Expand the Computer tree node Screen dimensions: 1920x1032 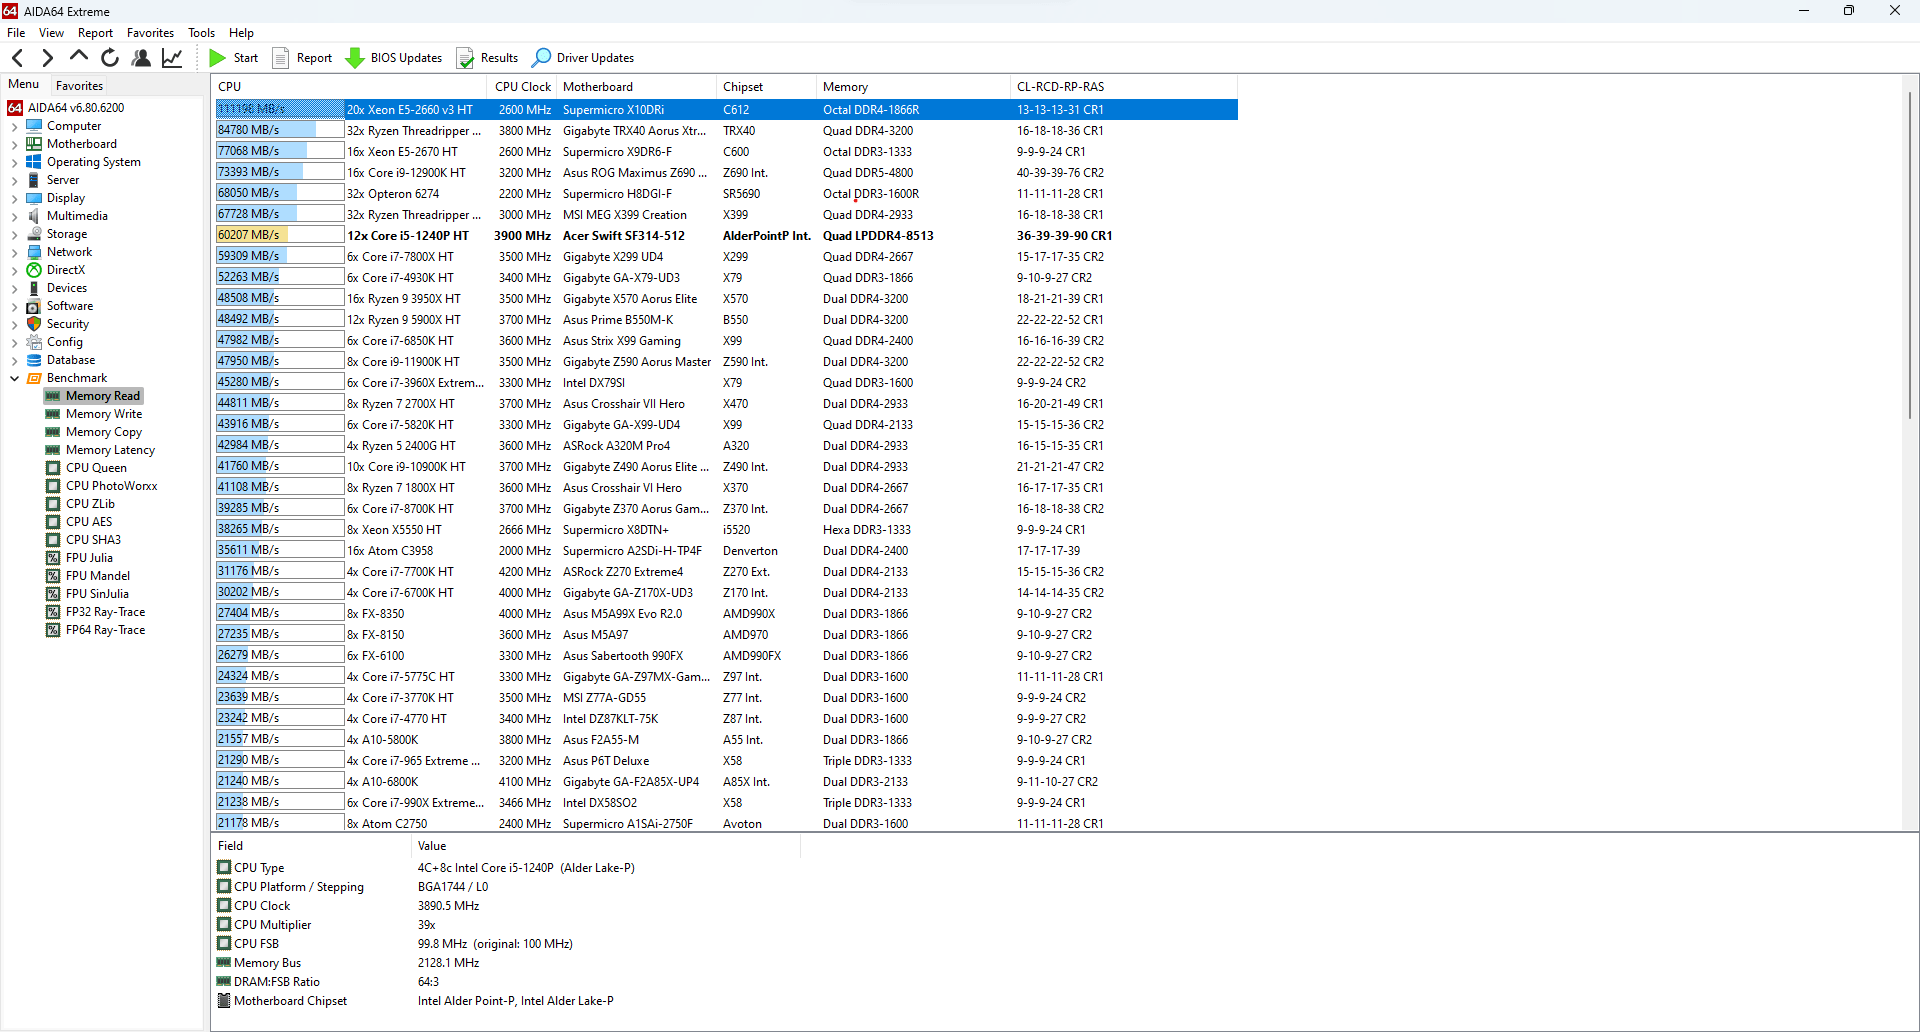tap(14, 127)
